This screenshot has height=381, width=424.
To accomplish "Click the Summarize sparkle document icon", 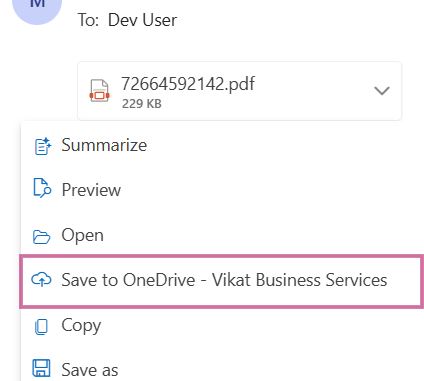I will (43, 146).
